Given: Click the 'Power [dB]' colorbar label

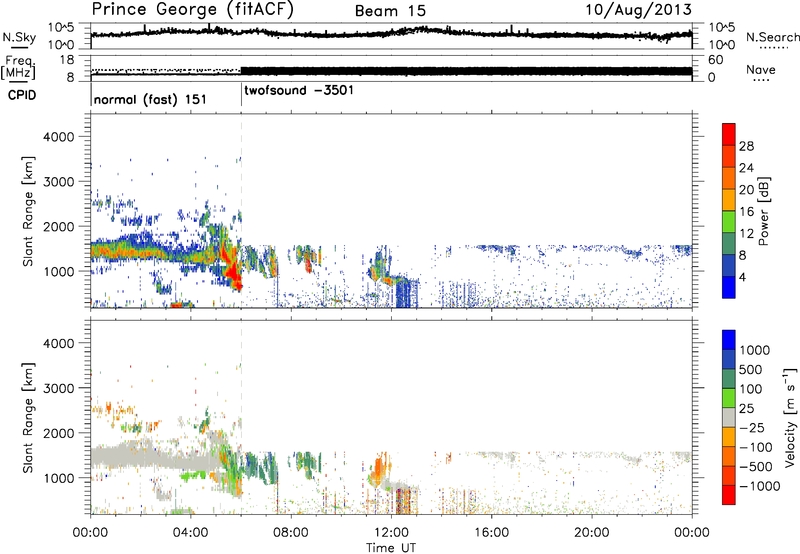Looking at the screenshot, I should click(x=763, y=211).
